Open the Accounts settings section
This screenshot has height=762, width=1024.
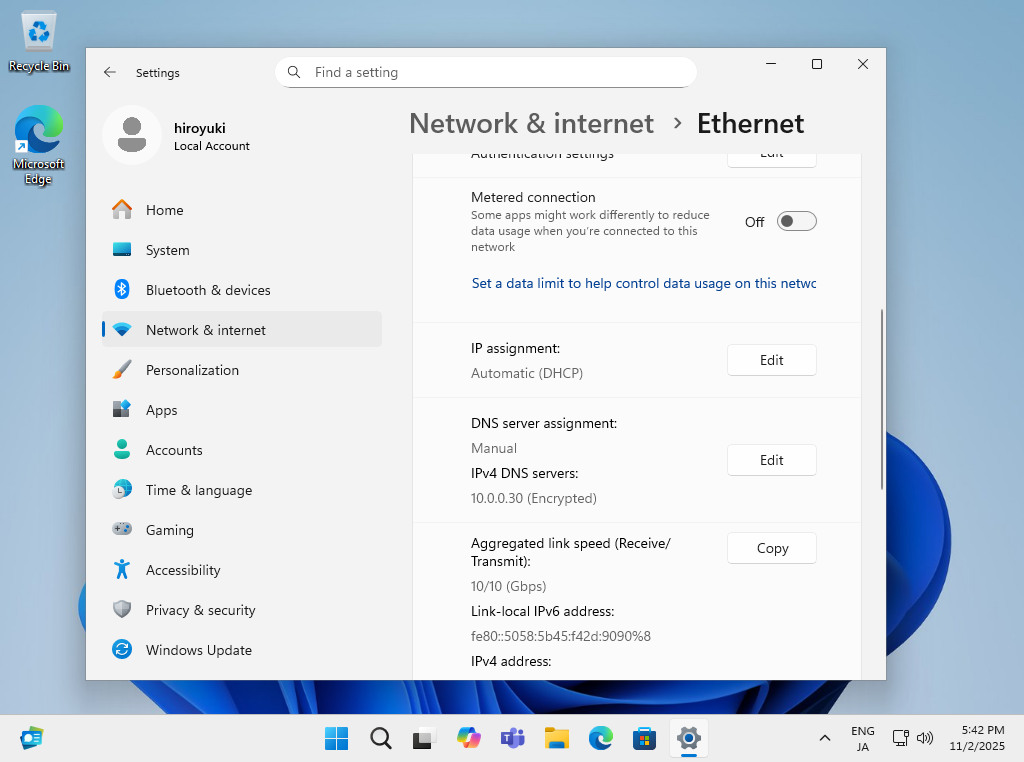pyautogui.click(x=174, y=450)
